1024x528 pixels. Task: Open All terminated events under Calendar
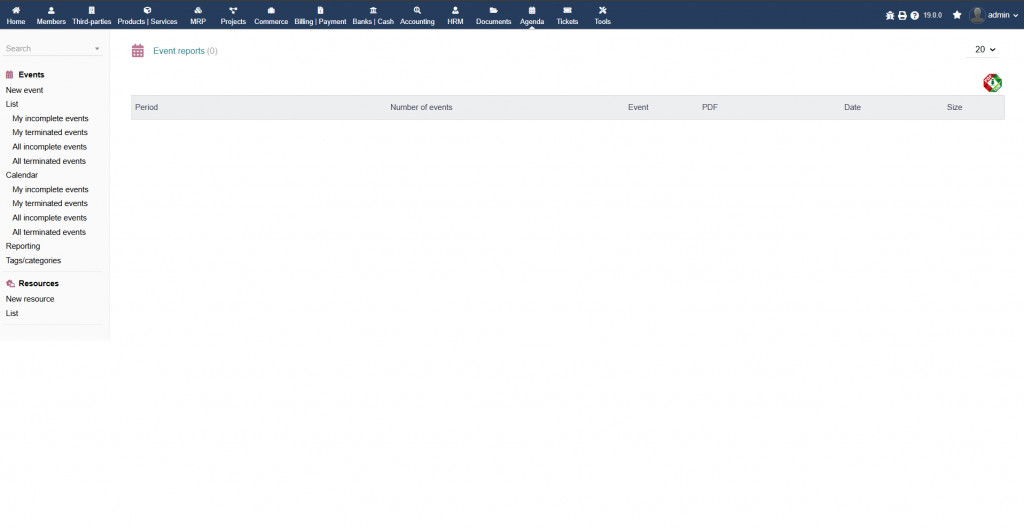point(49,232)
